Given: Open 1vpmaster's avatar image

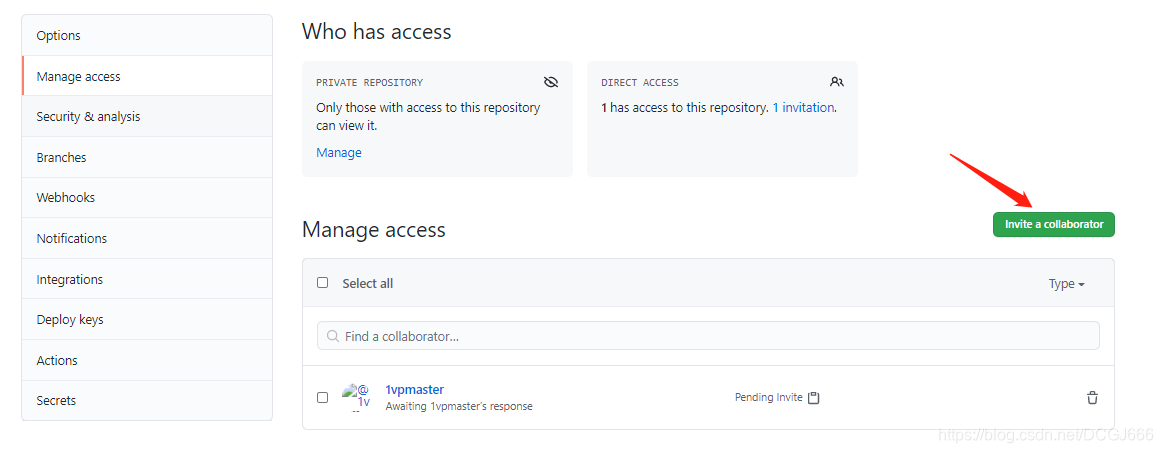Looking at the screenshot, I should click(356, 397).
